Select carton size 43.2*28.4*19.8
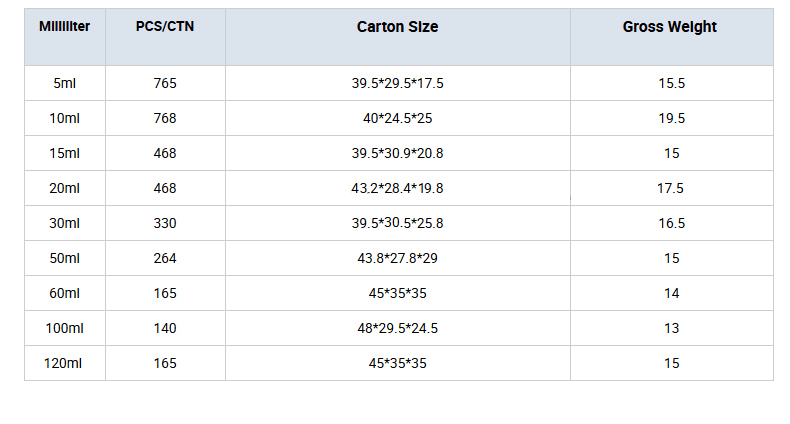Viewport: 790px width, 424px height. [x=398, y=188]
